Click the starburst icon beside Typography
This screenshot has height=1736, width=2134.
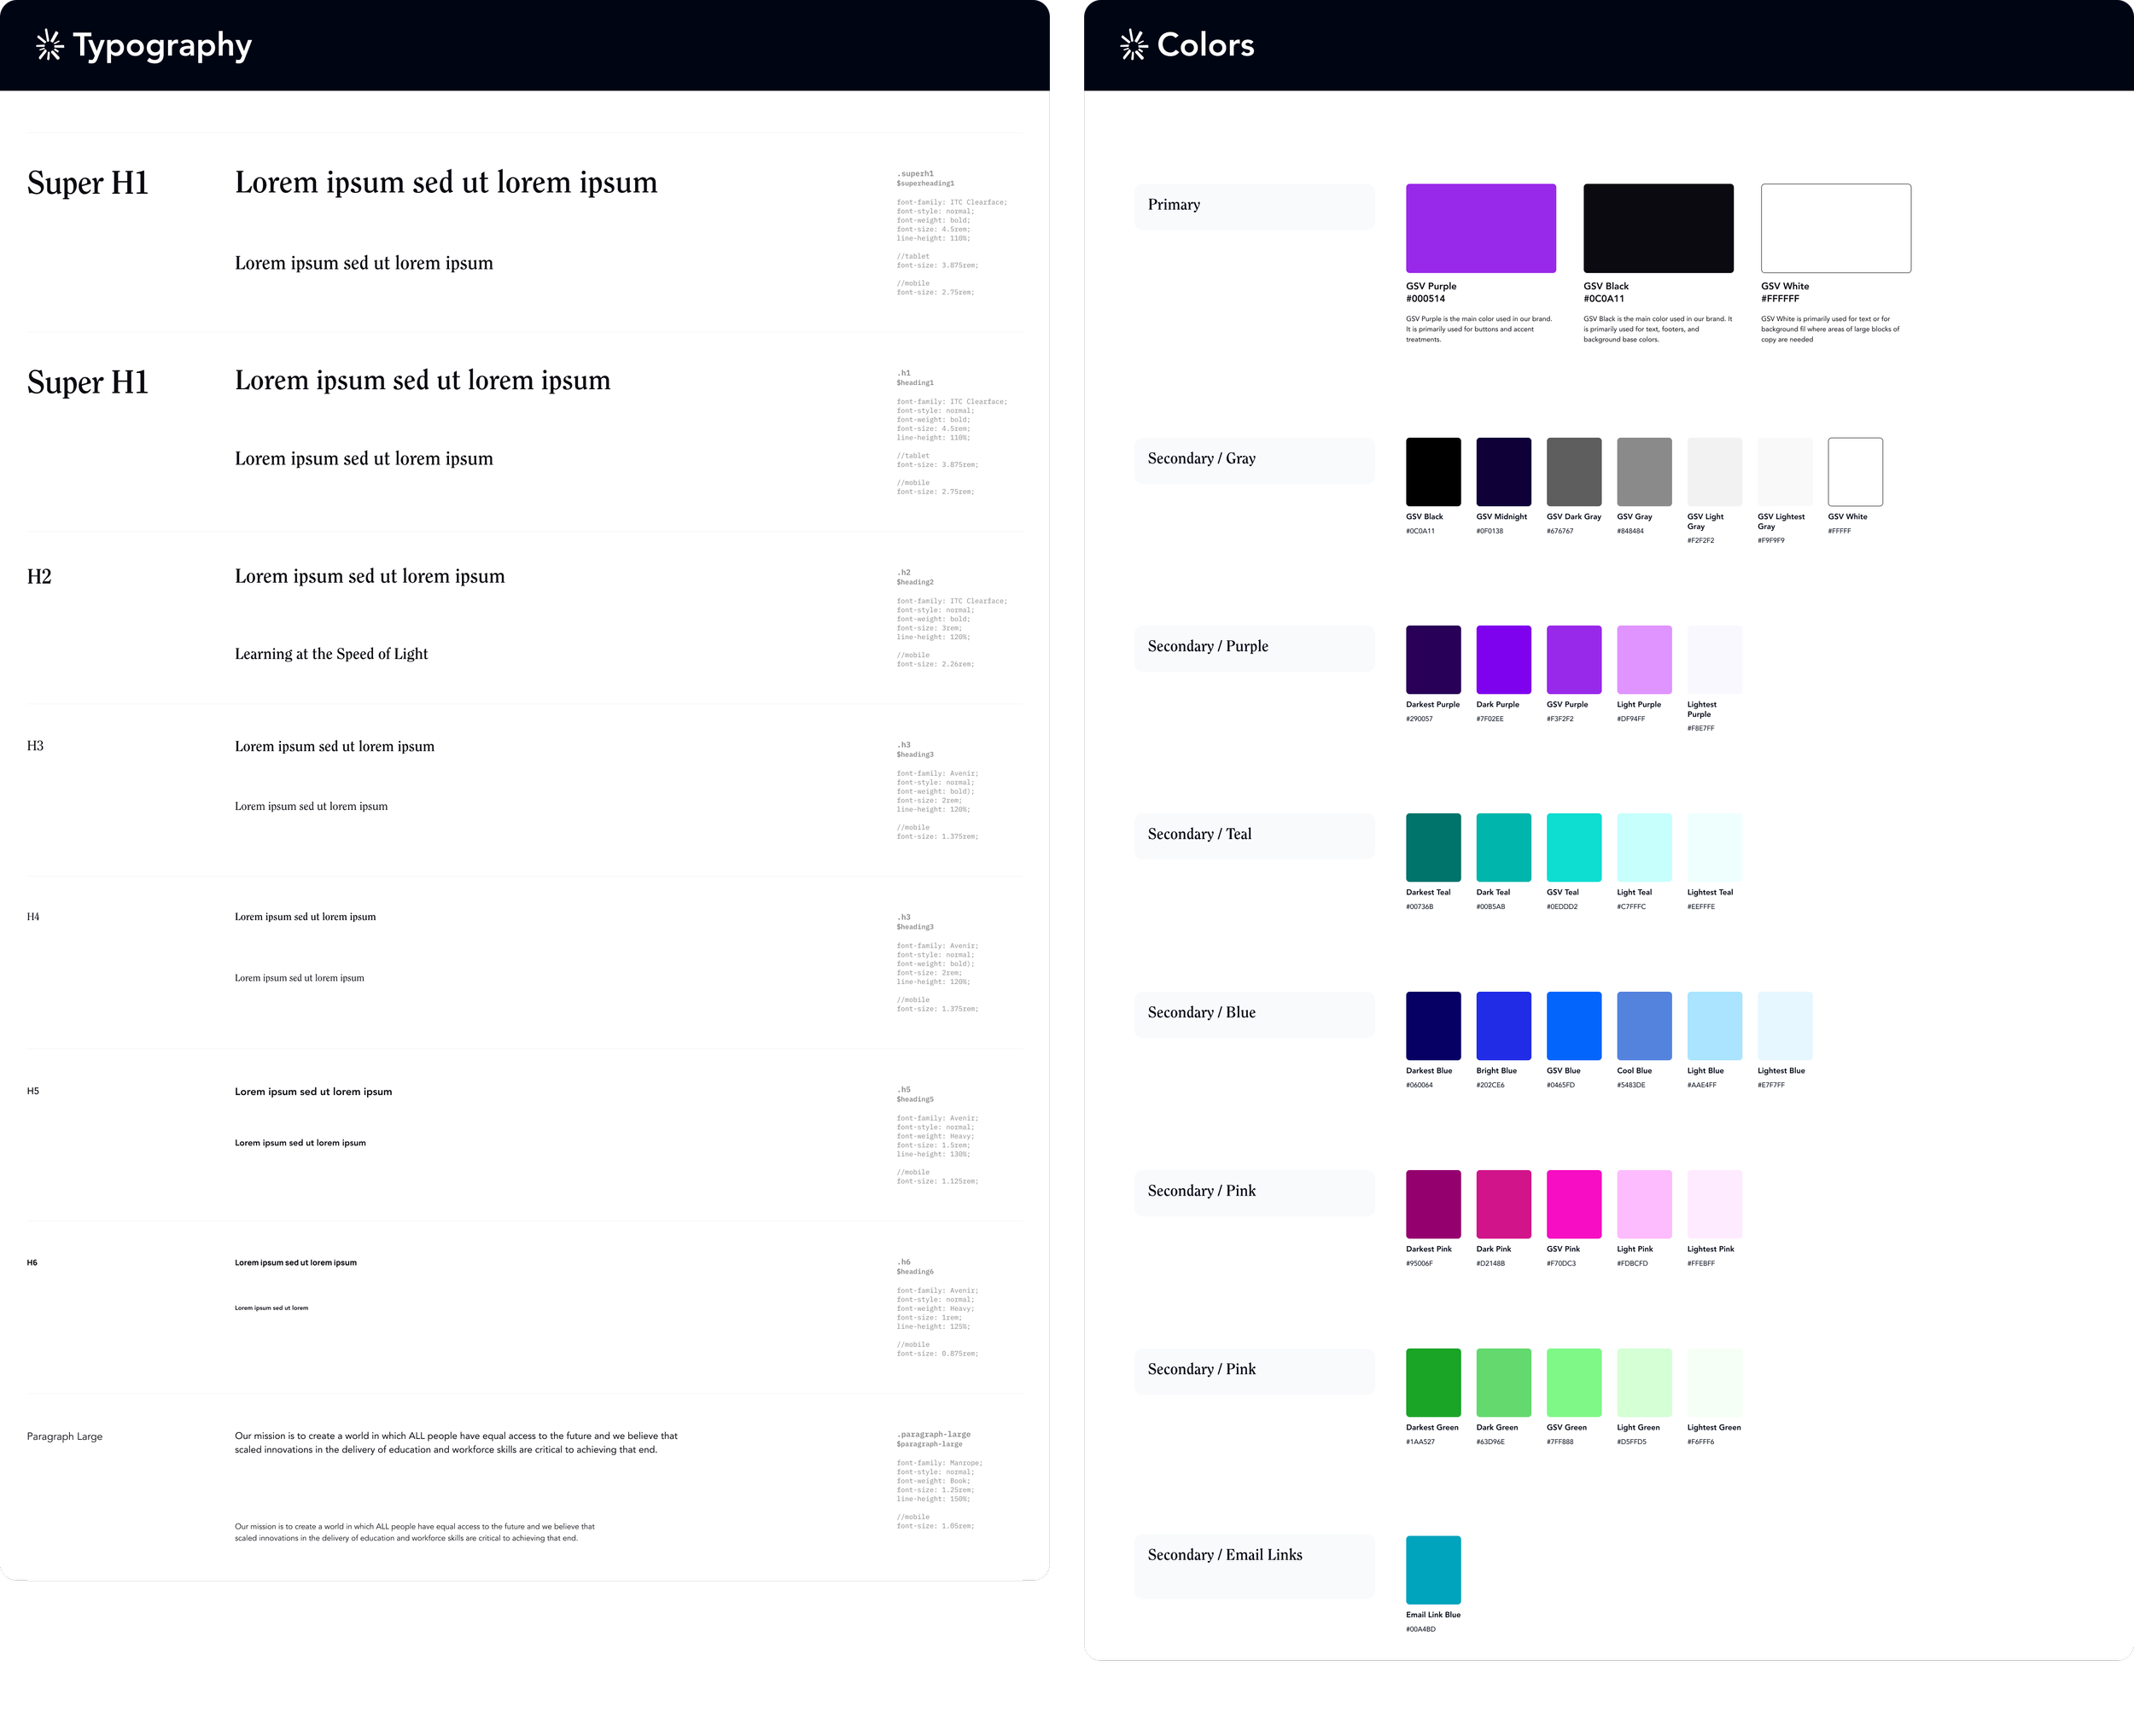click(x=49, y=45)
